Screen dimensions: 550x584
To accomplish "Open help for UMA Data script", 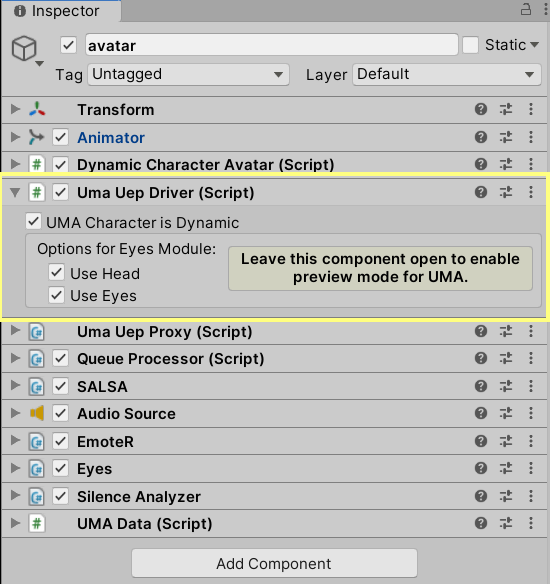I will (481, 523).
